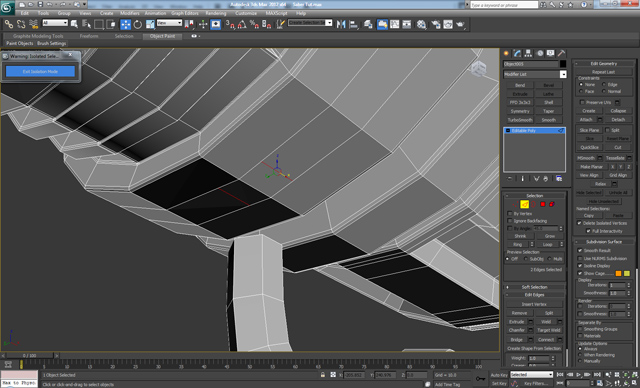640x388 pixels.
Task: Select the SubObj preview selection radio
Action: point(526,259)
